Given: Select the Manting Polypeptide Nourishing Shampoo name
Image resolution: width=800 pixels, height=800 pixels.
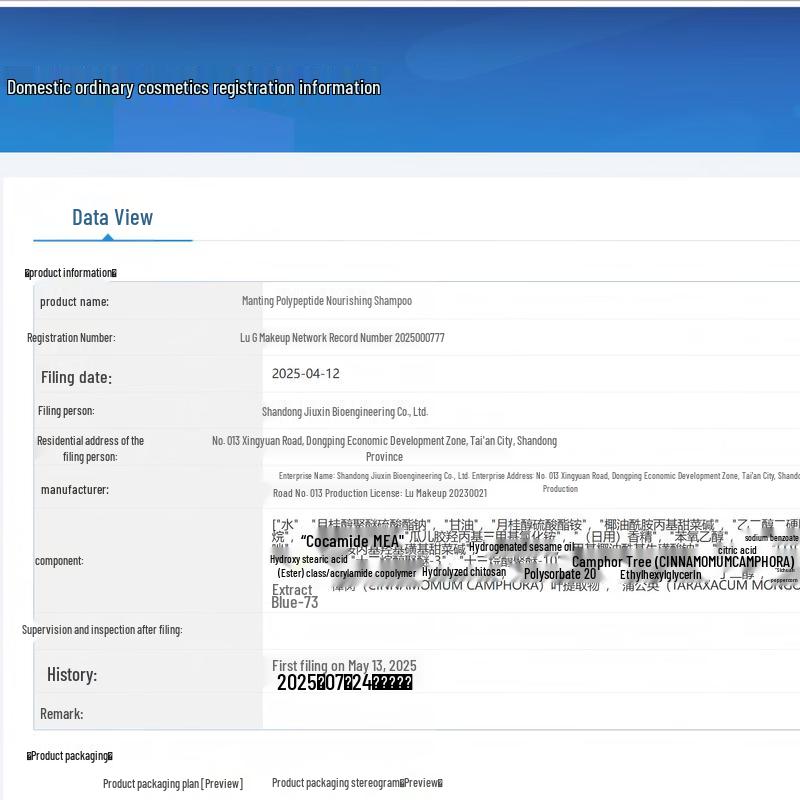Looking at the screenshot, I should coord(326,301).
